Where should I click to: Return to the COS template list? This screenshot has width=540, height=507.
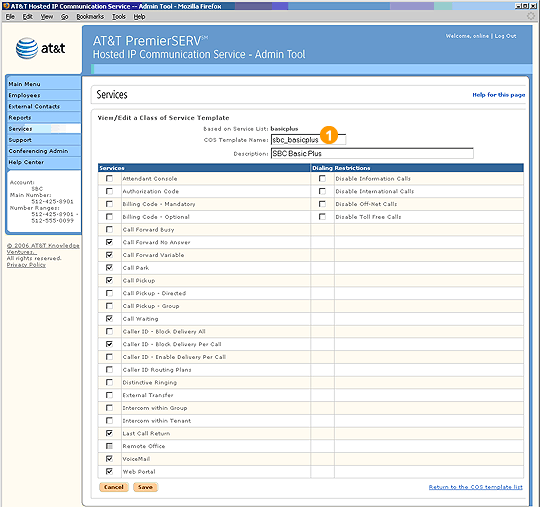[x=476, y=487]
